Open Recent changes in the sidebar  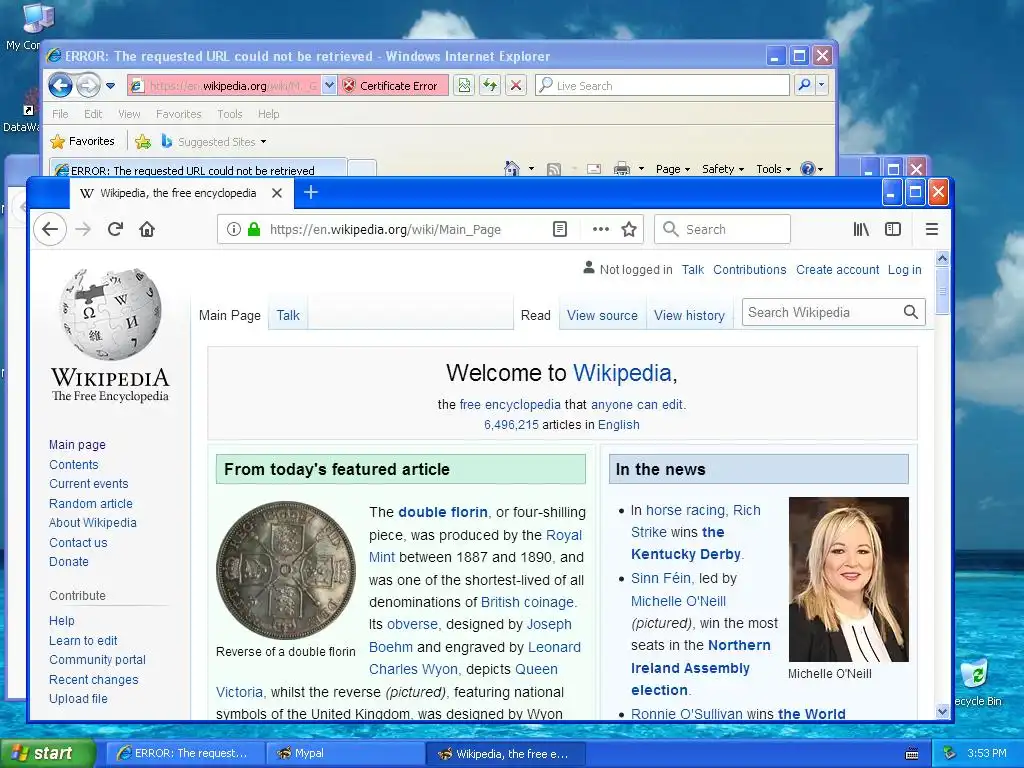(93, 680)
